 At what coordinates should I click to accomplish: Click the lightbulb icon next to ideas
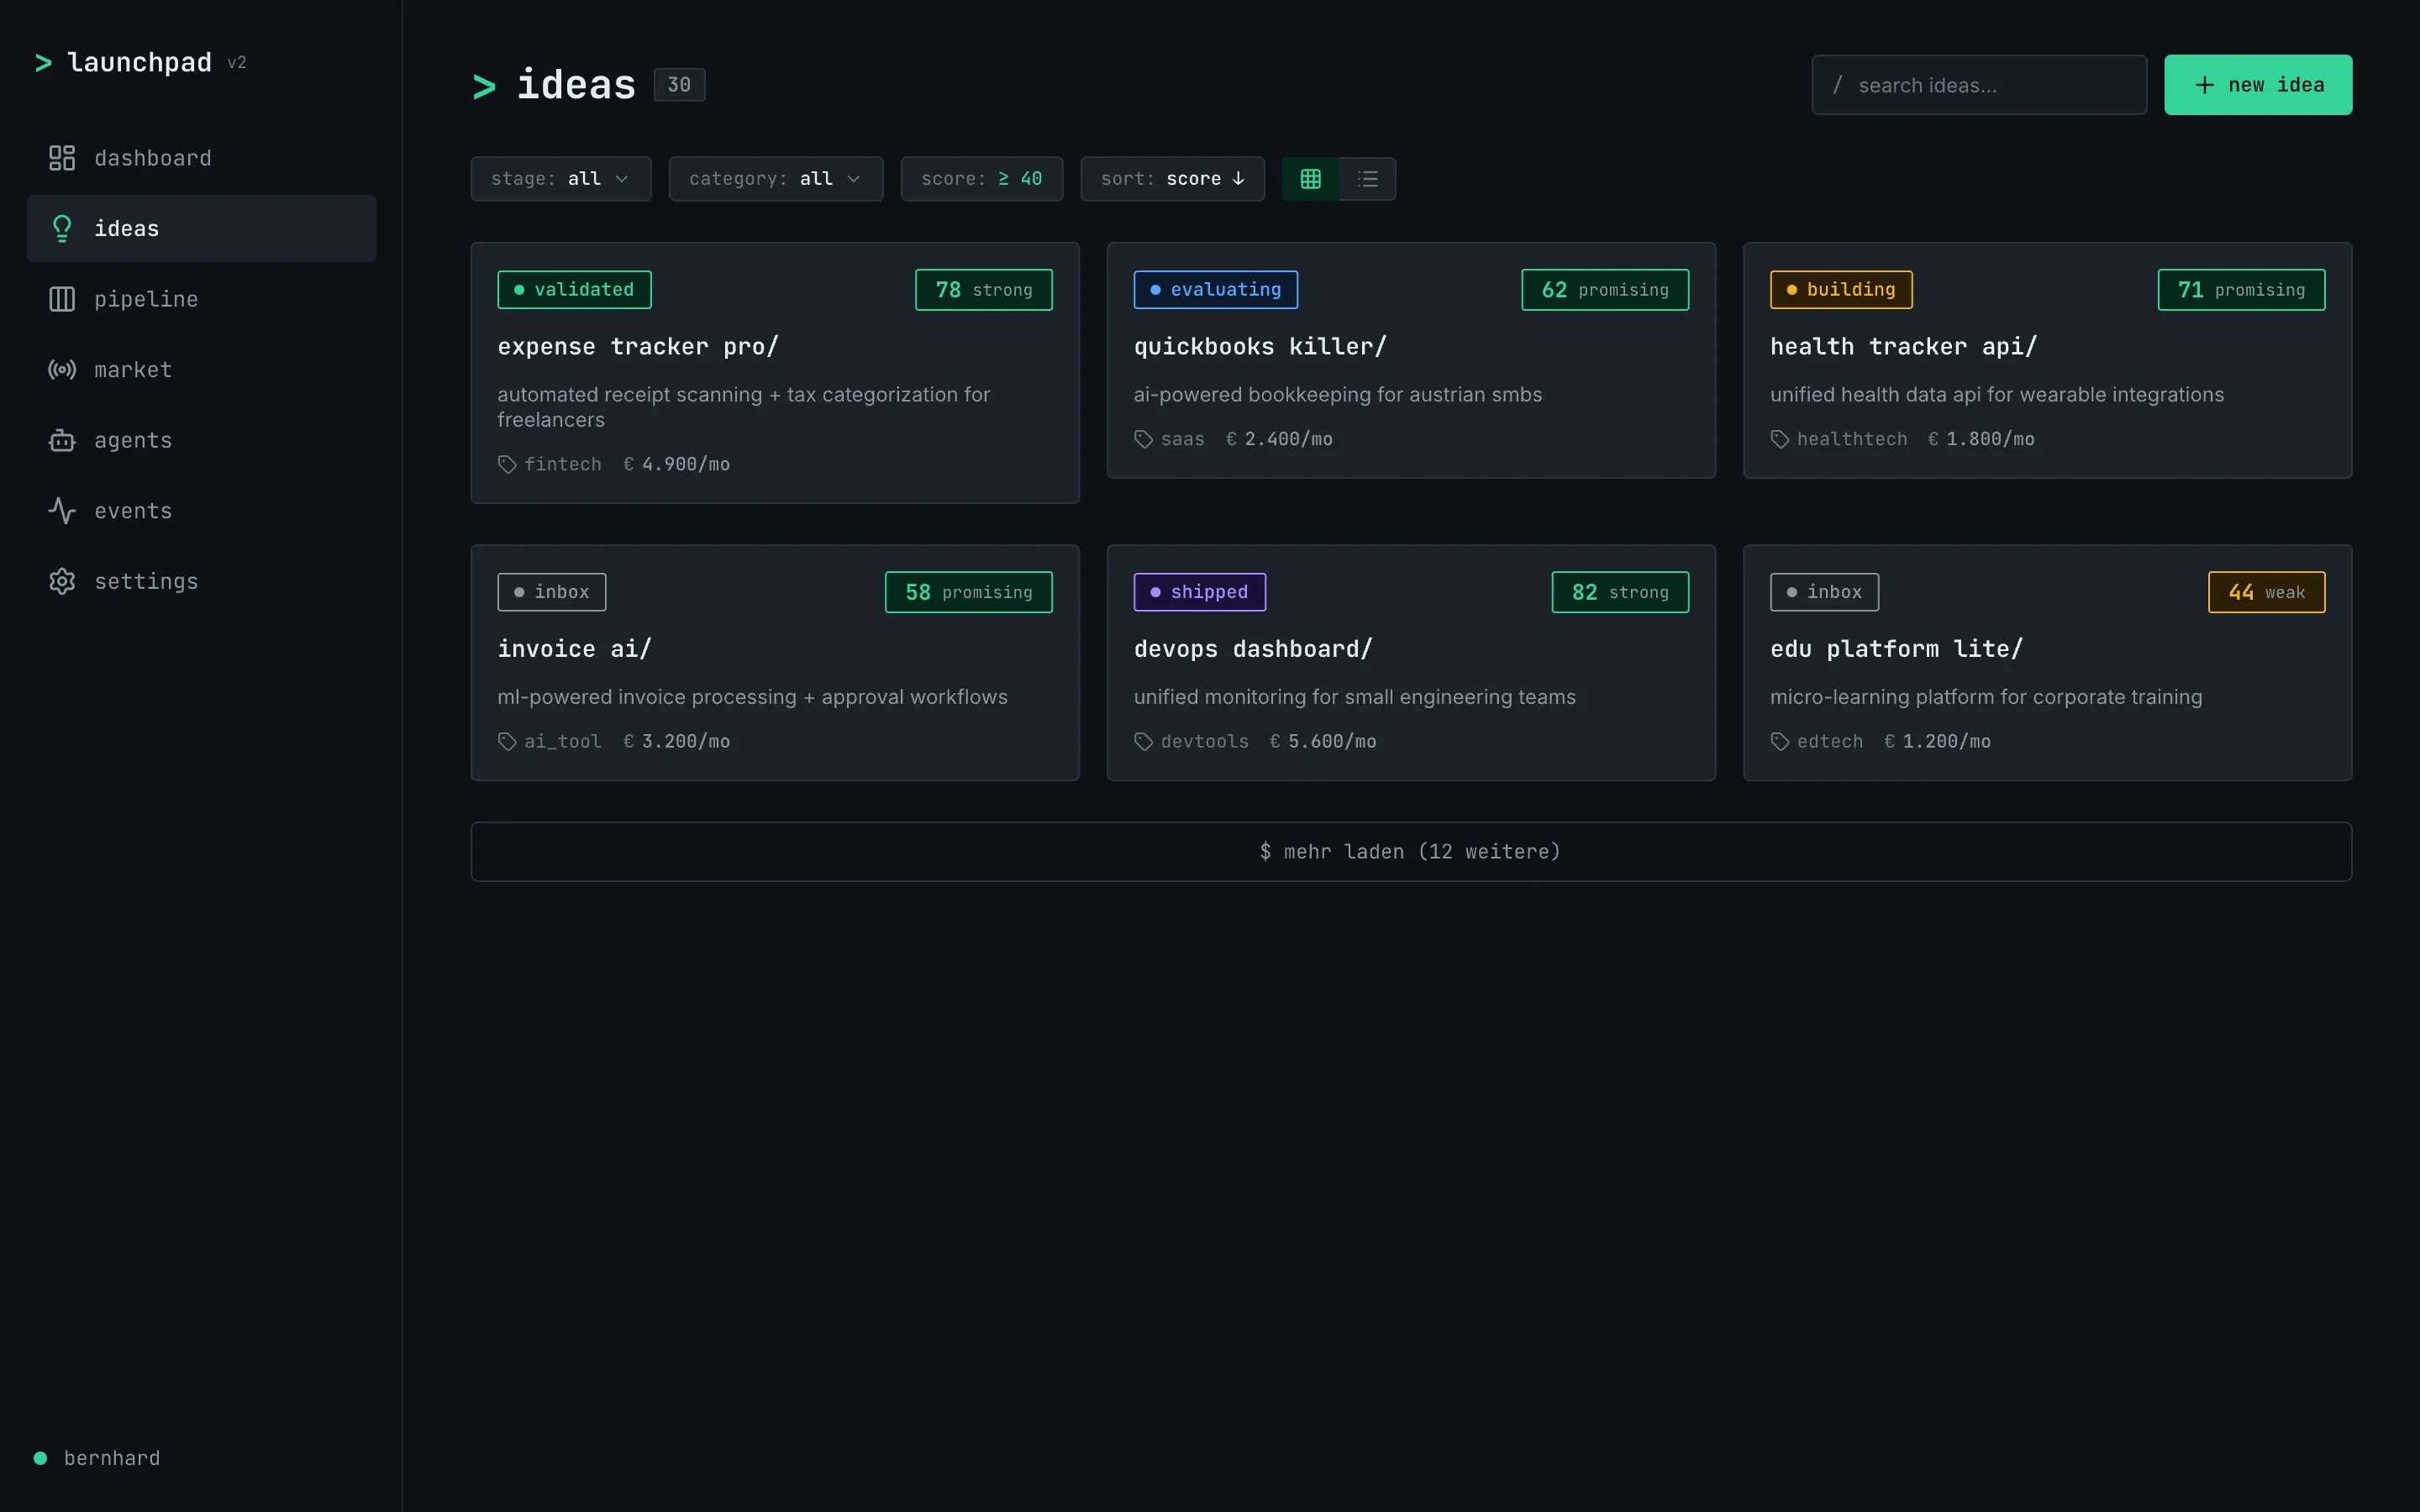pos(62,229)
